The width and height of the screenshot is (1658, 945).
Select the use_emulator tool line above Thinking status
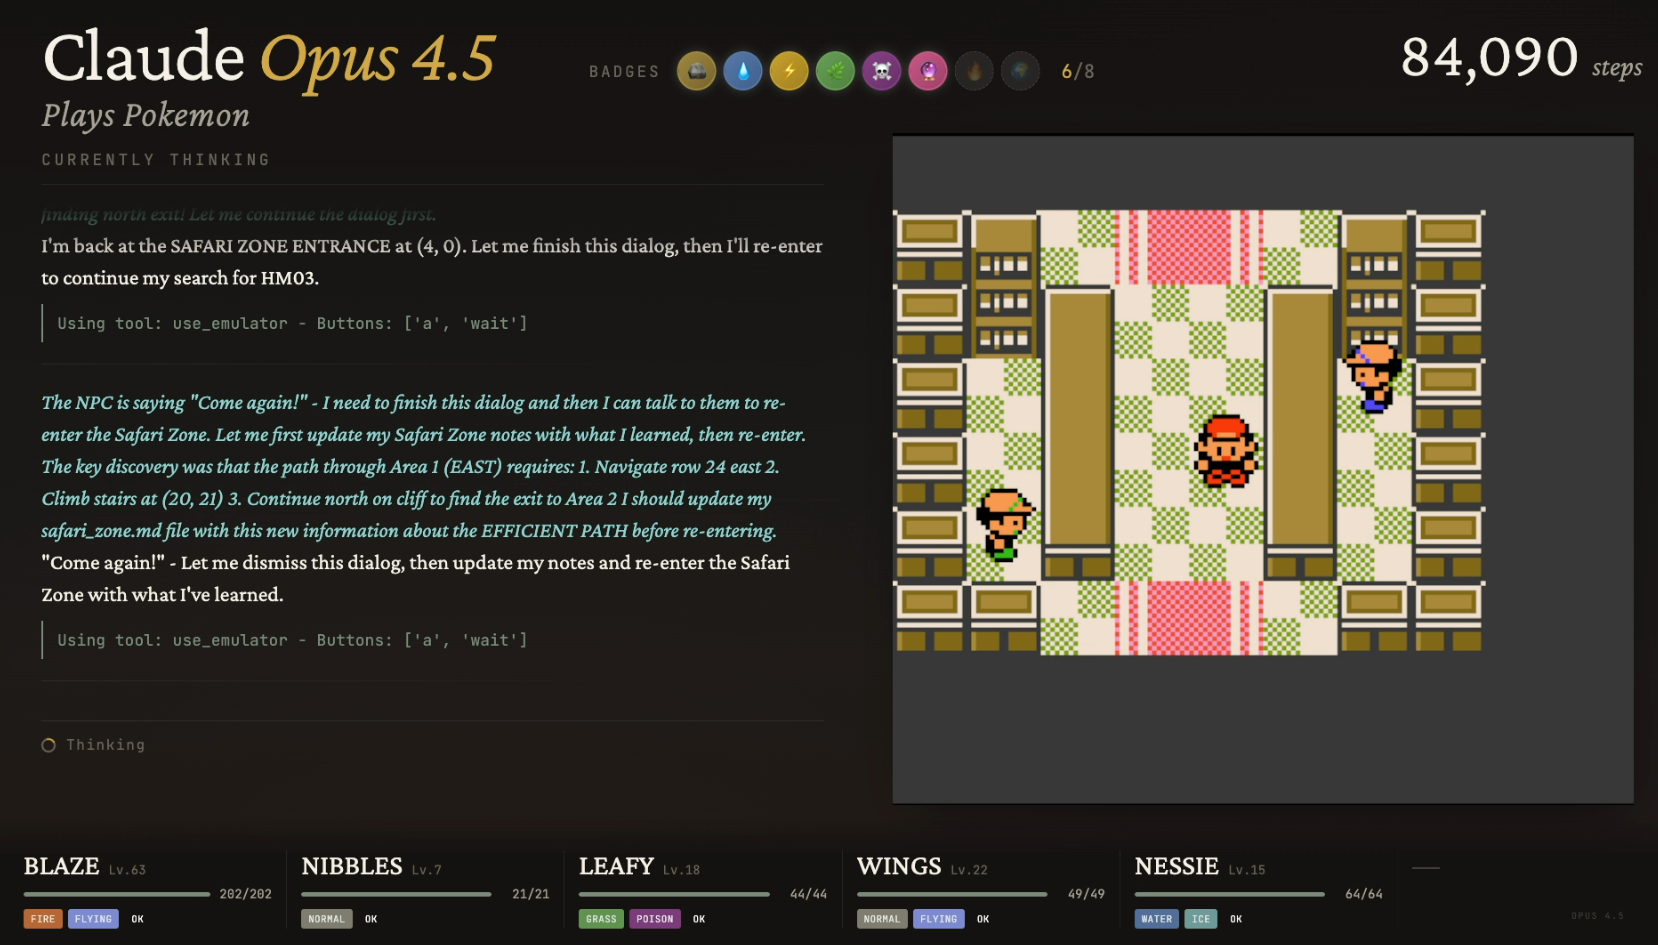(292, 640)
